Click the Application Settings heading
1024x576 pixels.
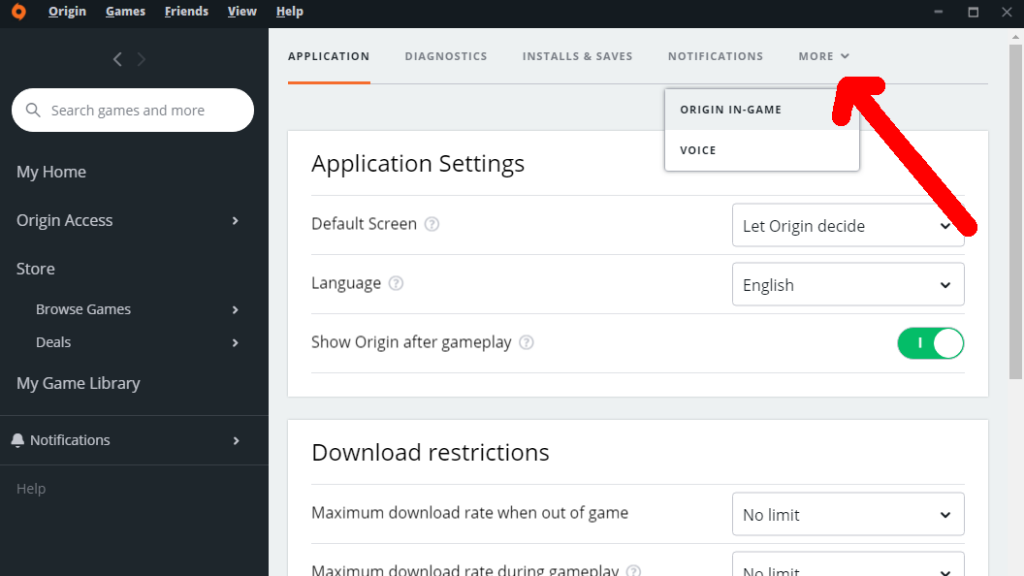click(x=418, y=163)
